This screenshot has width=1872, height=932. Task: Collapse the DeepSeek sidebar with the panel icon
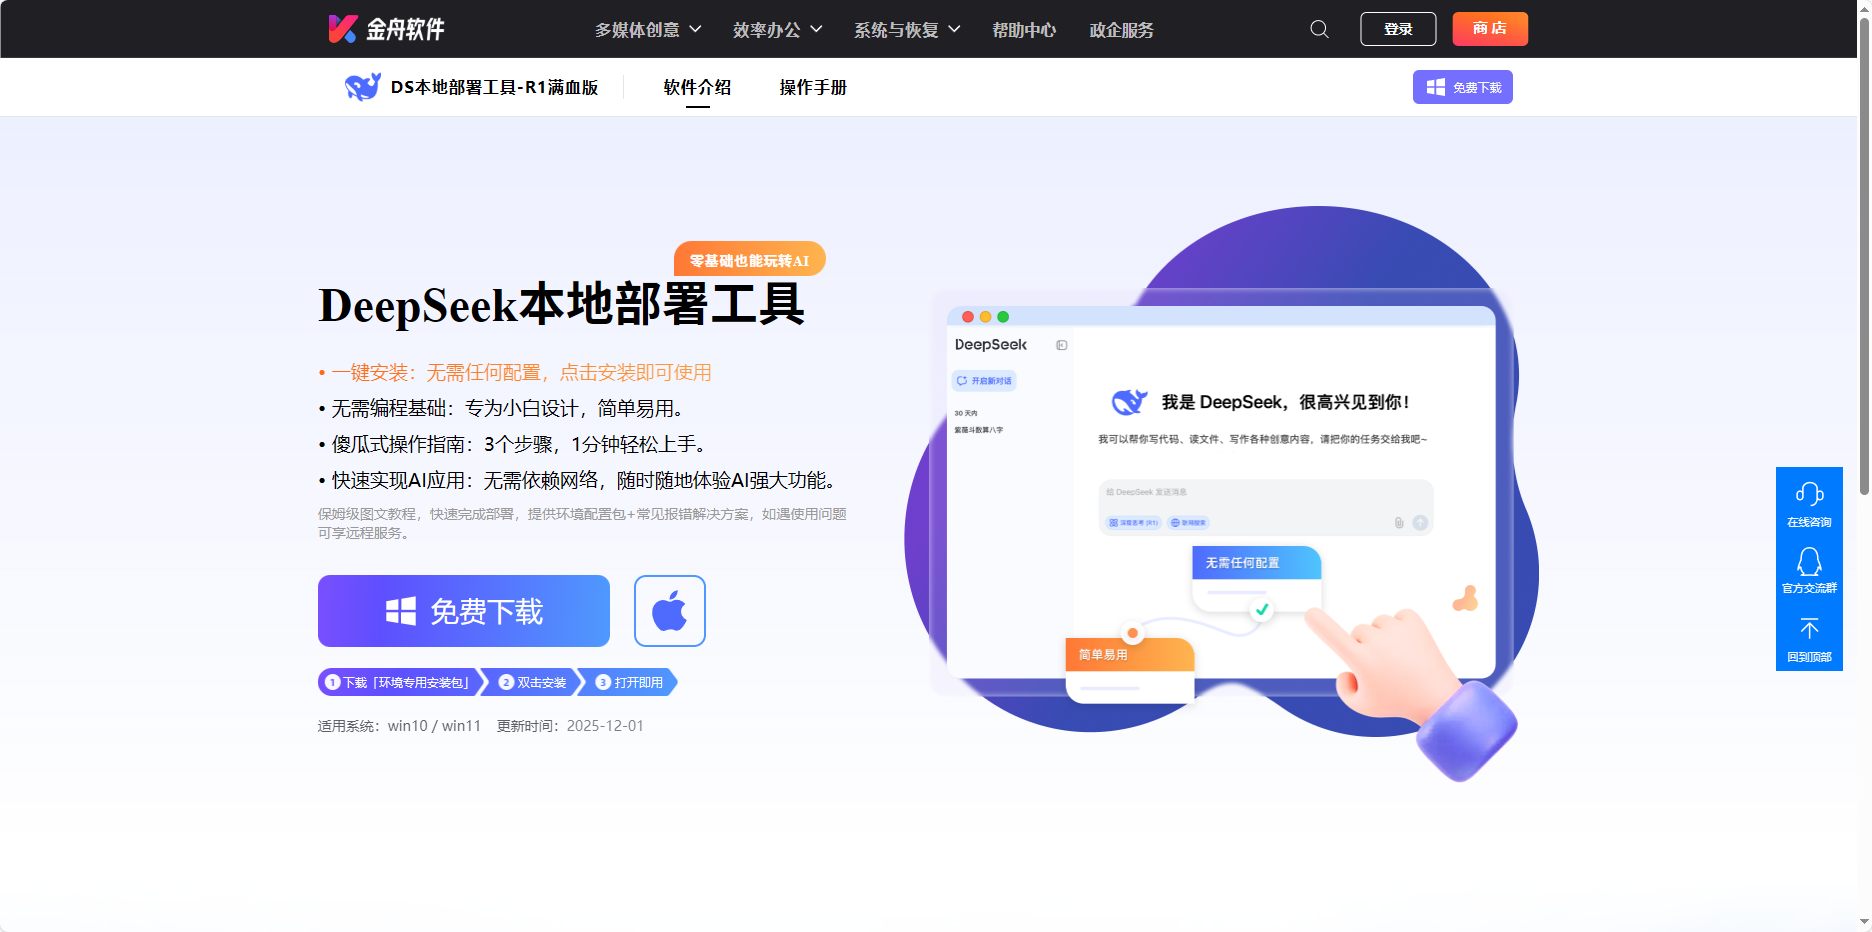[x=1061, y=345]
